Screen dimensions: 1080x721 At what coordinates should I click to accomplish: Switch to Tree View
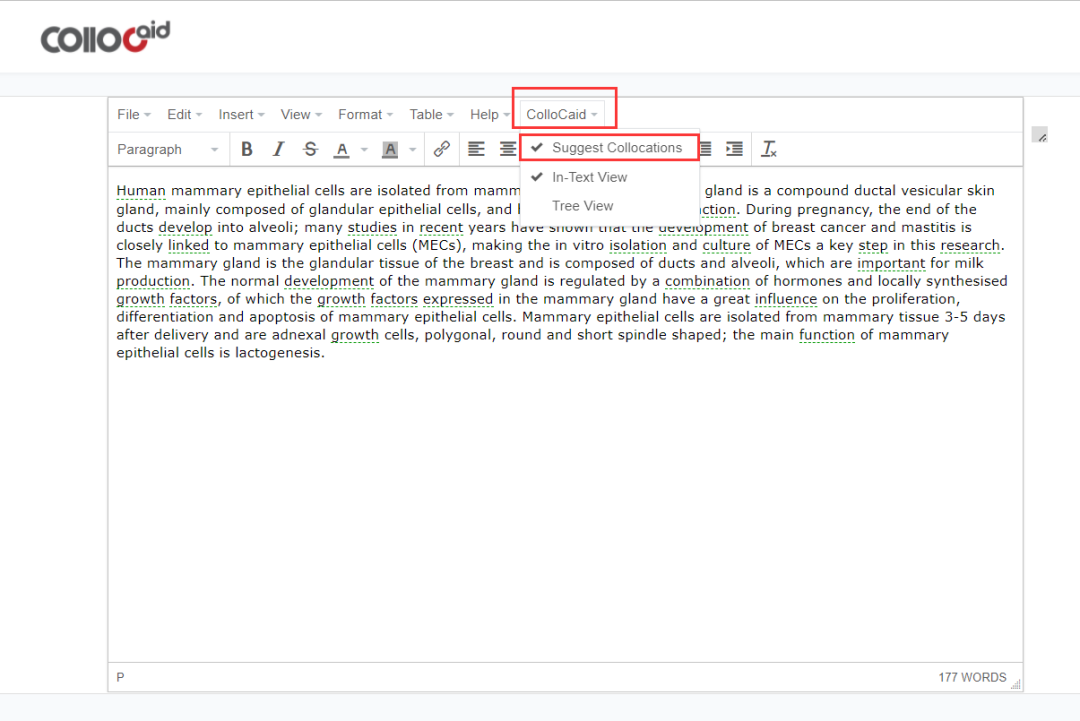[610, 206]
